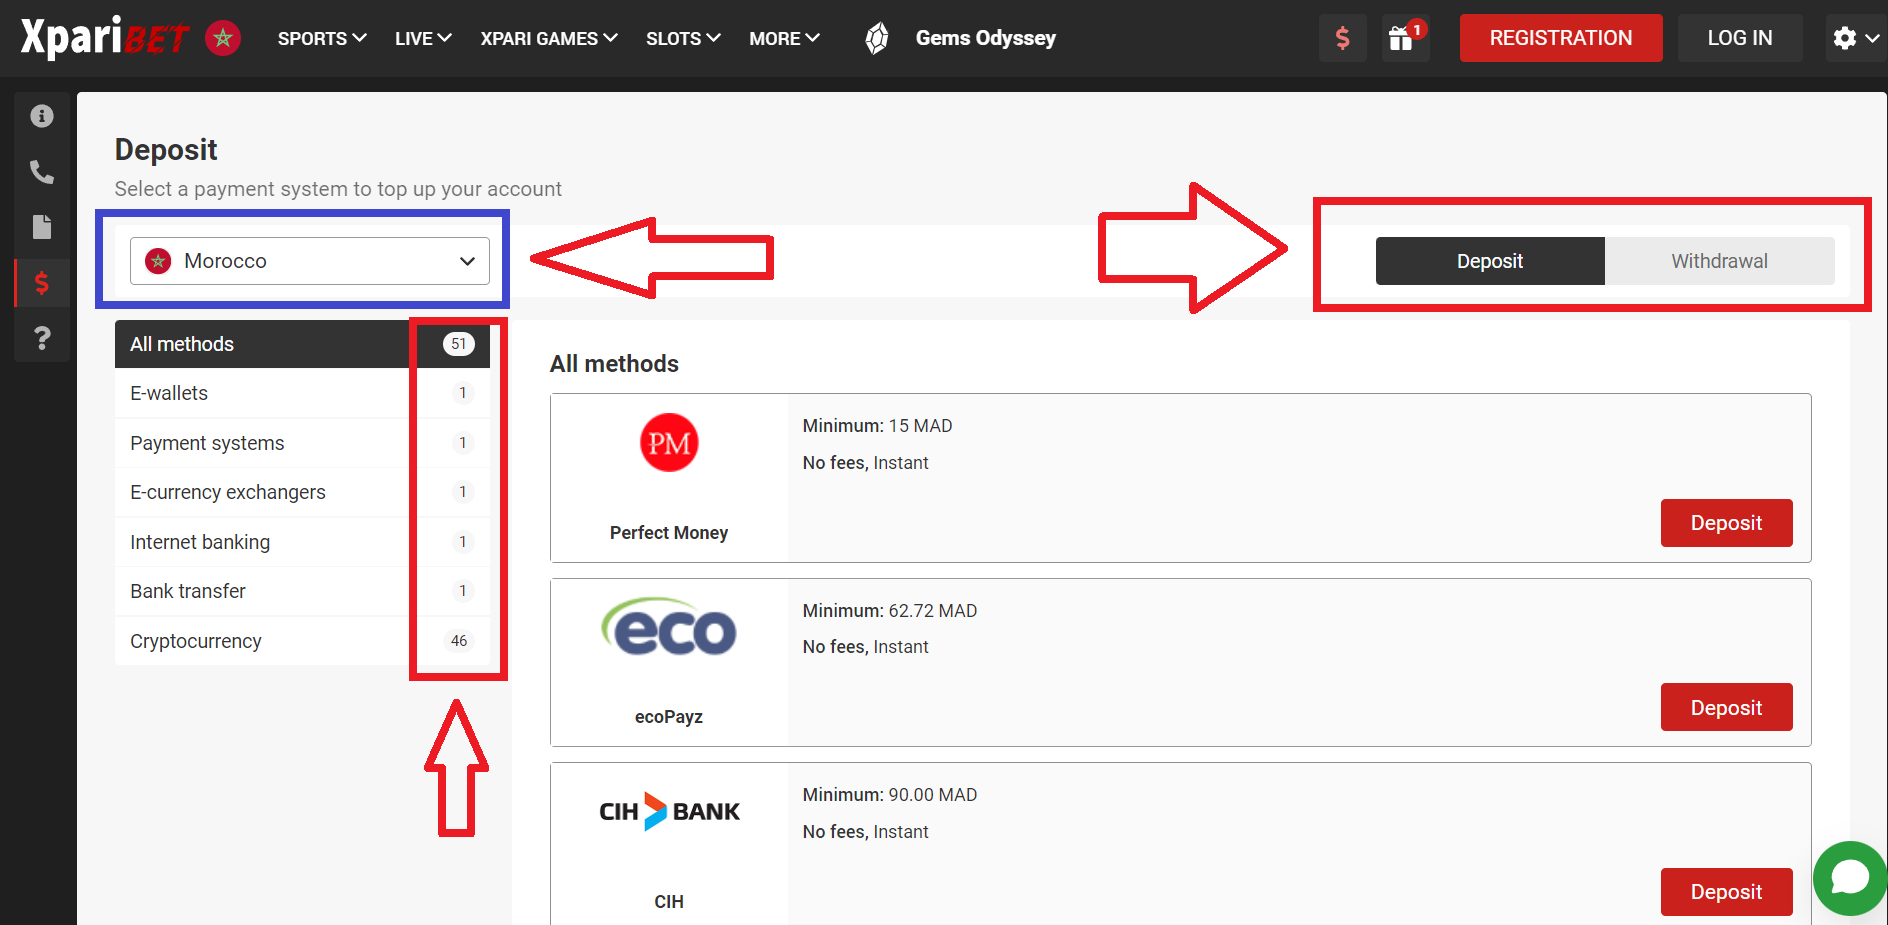Click the Deposit page heading
Viewport: 1888px width, 925px height.
coord(166,150)
